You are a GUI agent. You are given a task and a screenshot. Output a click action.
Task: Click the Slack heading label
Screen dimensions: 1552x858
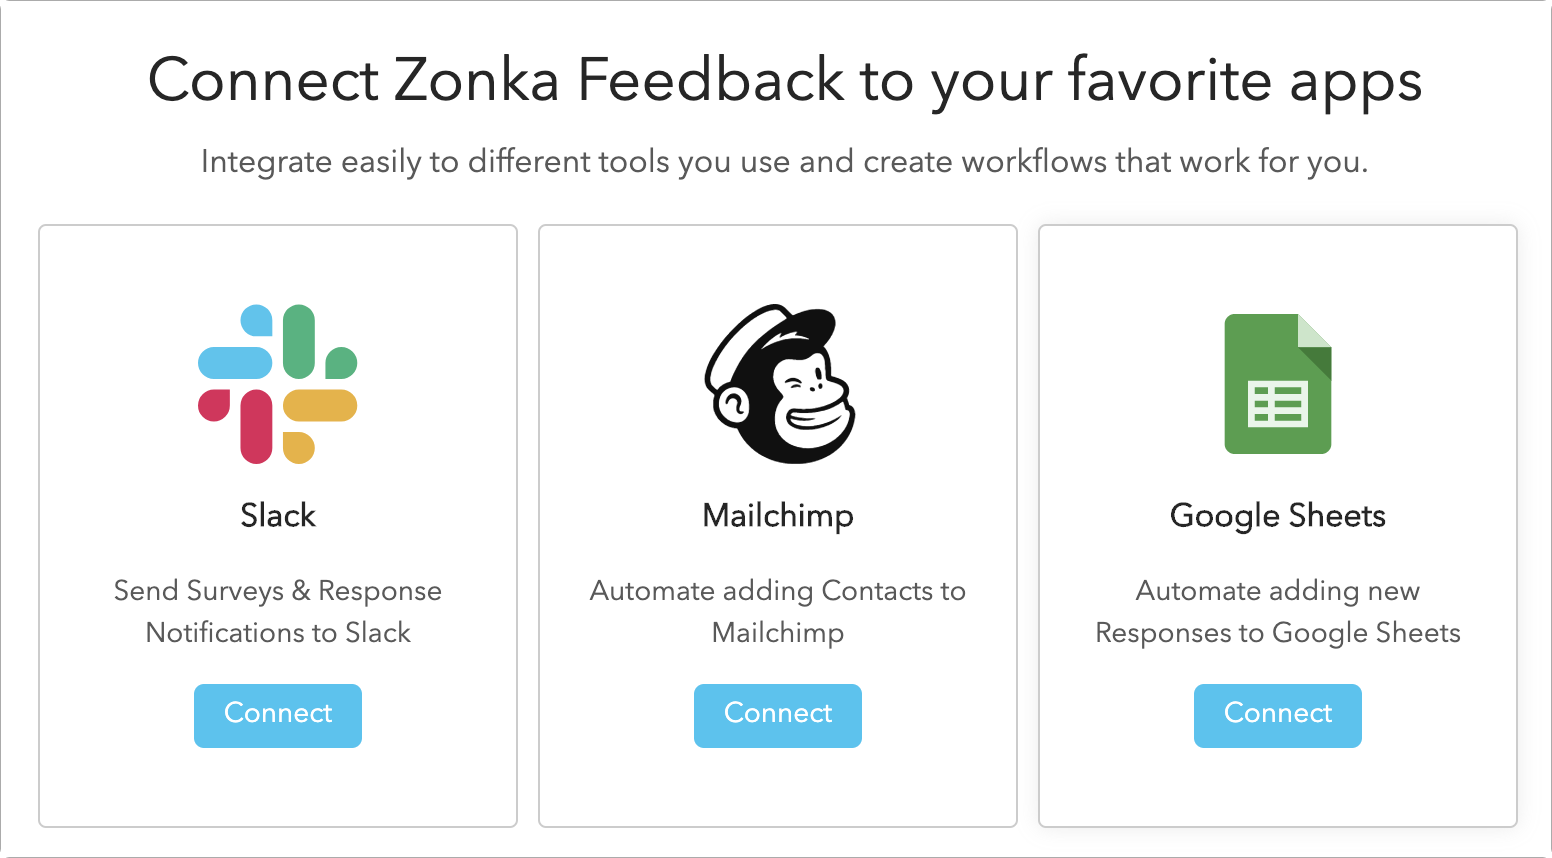(277, 516)
